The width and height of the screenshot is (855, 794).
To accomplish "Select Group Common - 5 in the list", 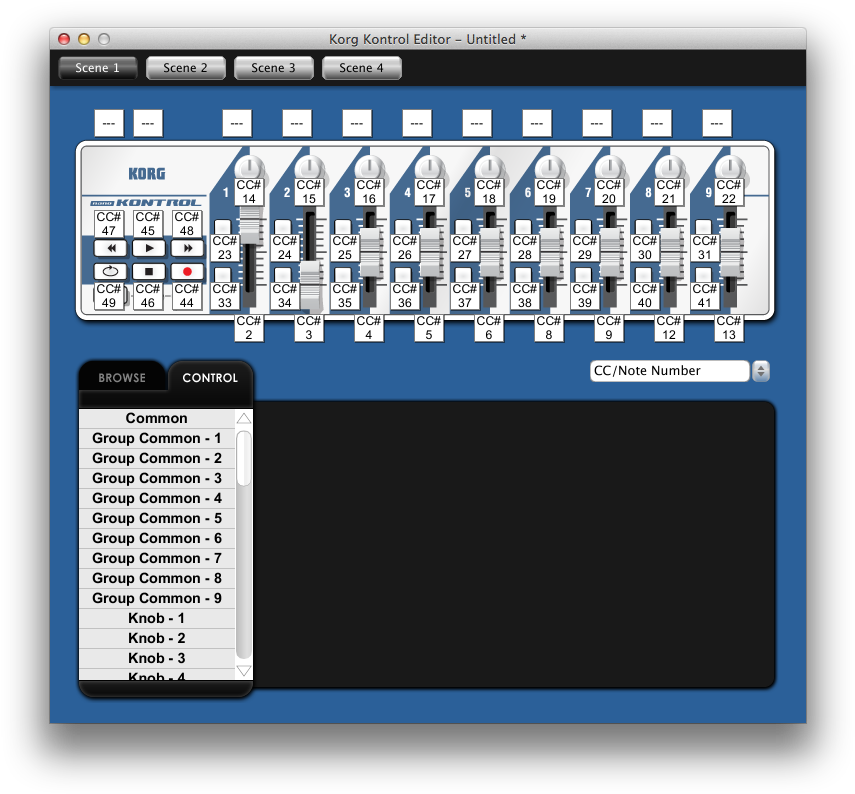I will pos(156,518).
